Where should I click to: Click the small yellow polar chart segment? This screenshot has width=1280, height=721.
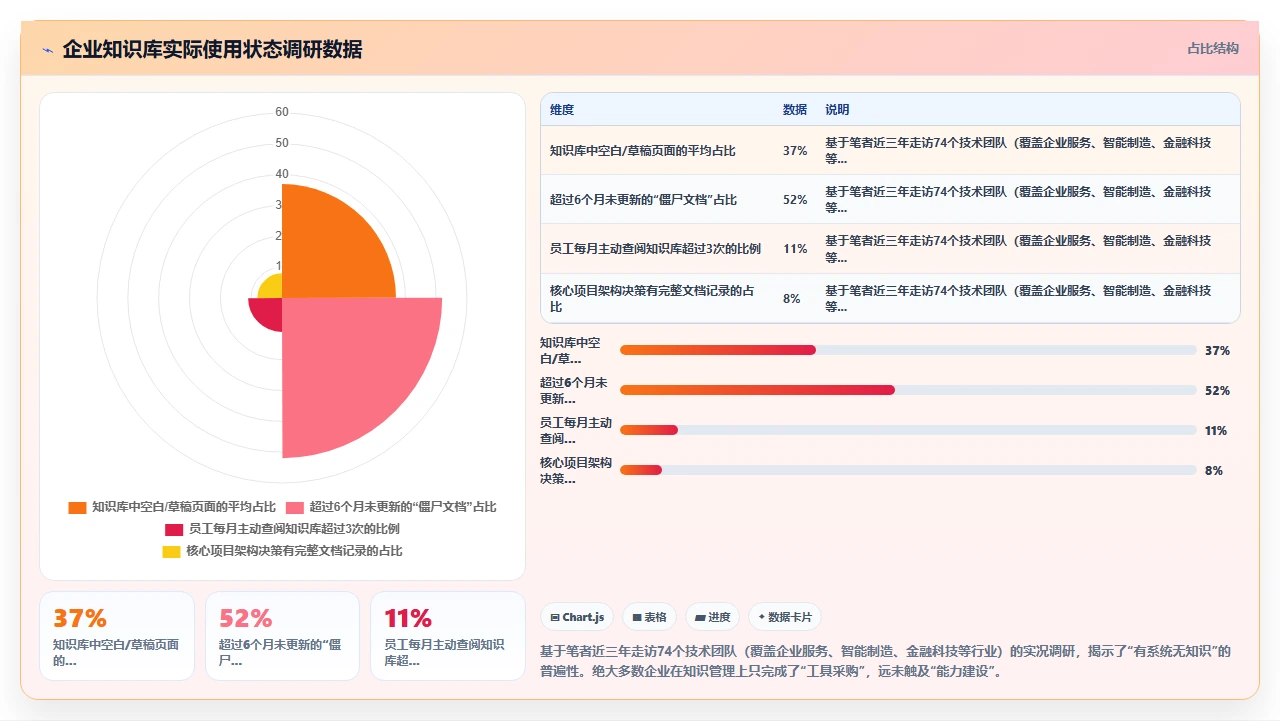pos(272,288)
